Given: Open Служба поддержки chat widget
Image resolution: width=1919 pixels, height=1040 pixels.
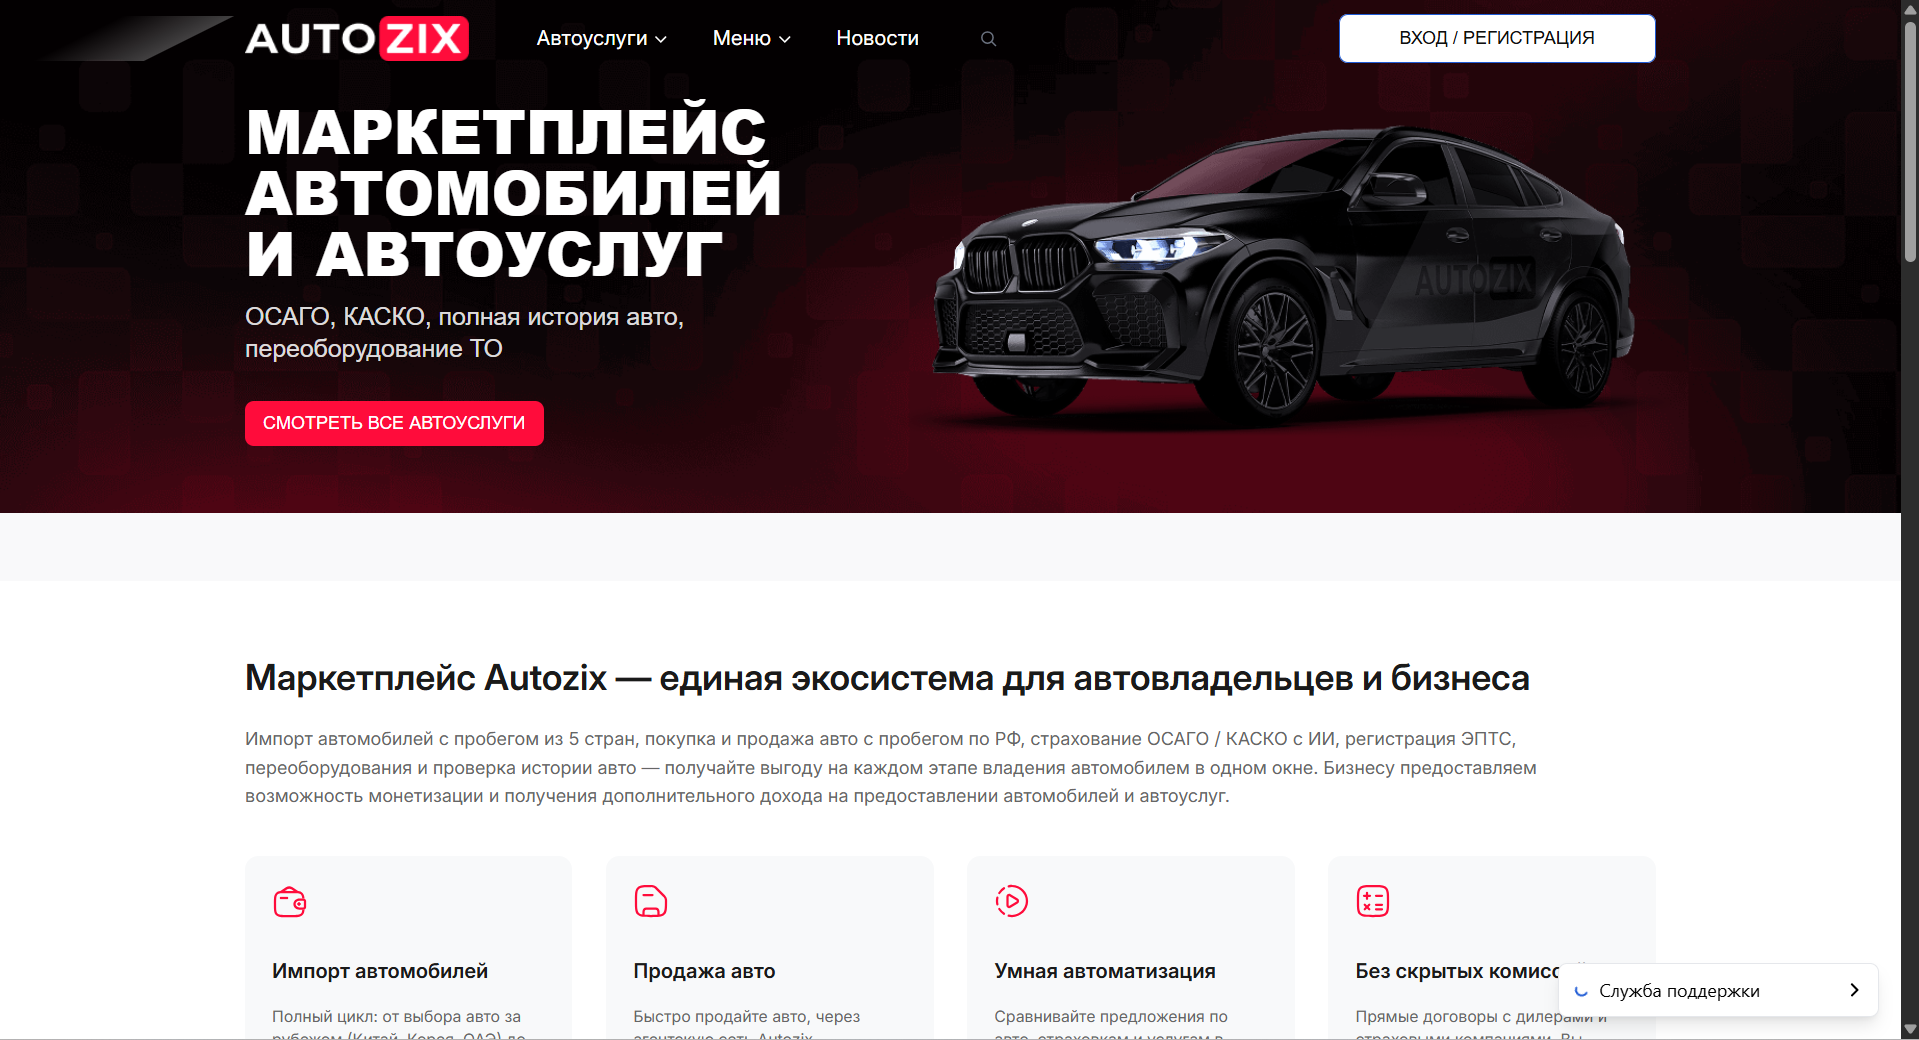Looking at the screenshot, I should coord(1718,990).
